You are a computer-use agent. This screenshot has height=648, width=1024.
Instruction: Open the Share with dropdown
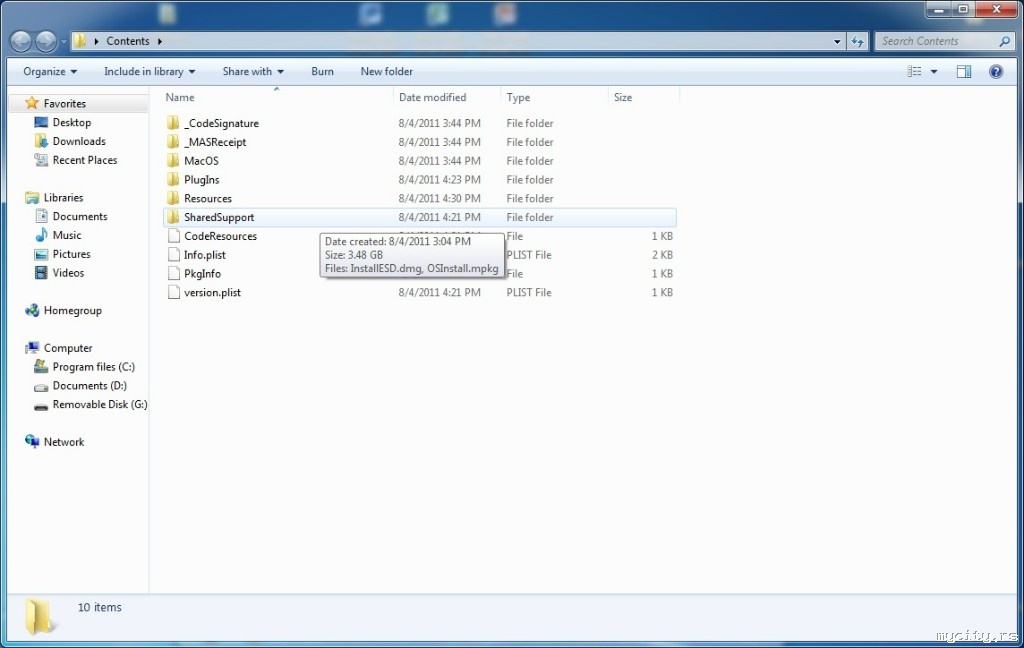(x=253, y=72)
